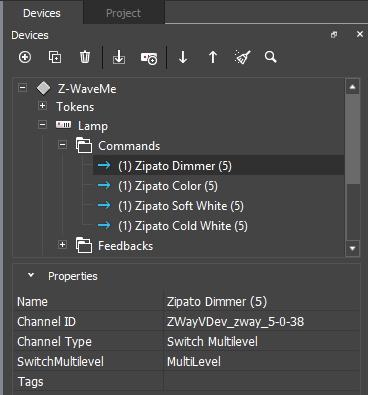This screenshot has width=368, height=395.
Task: Select the (1) Zipato Dimmer (5) command
Action: [x=175, y=166]
